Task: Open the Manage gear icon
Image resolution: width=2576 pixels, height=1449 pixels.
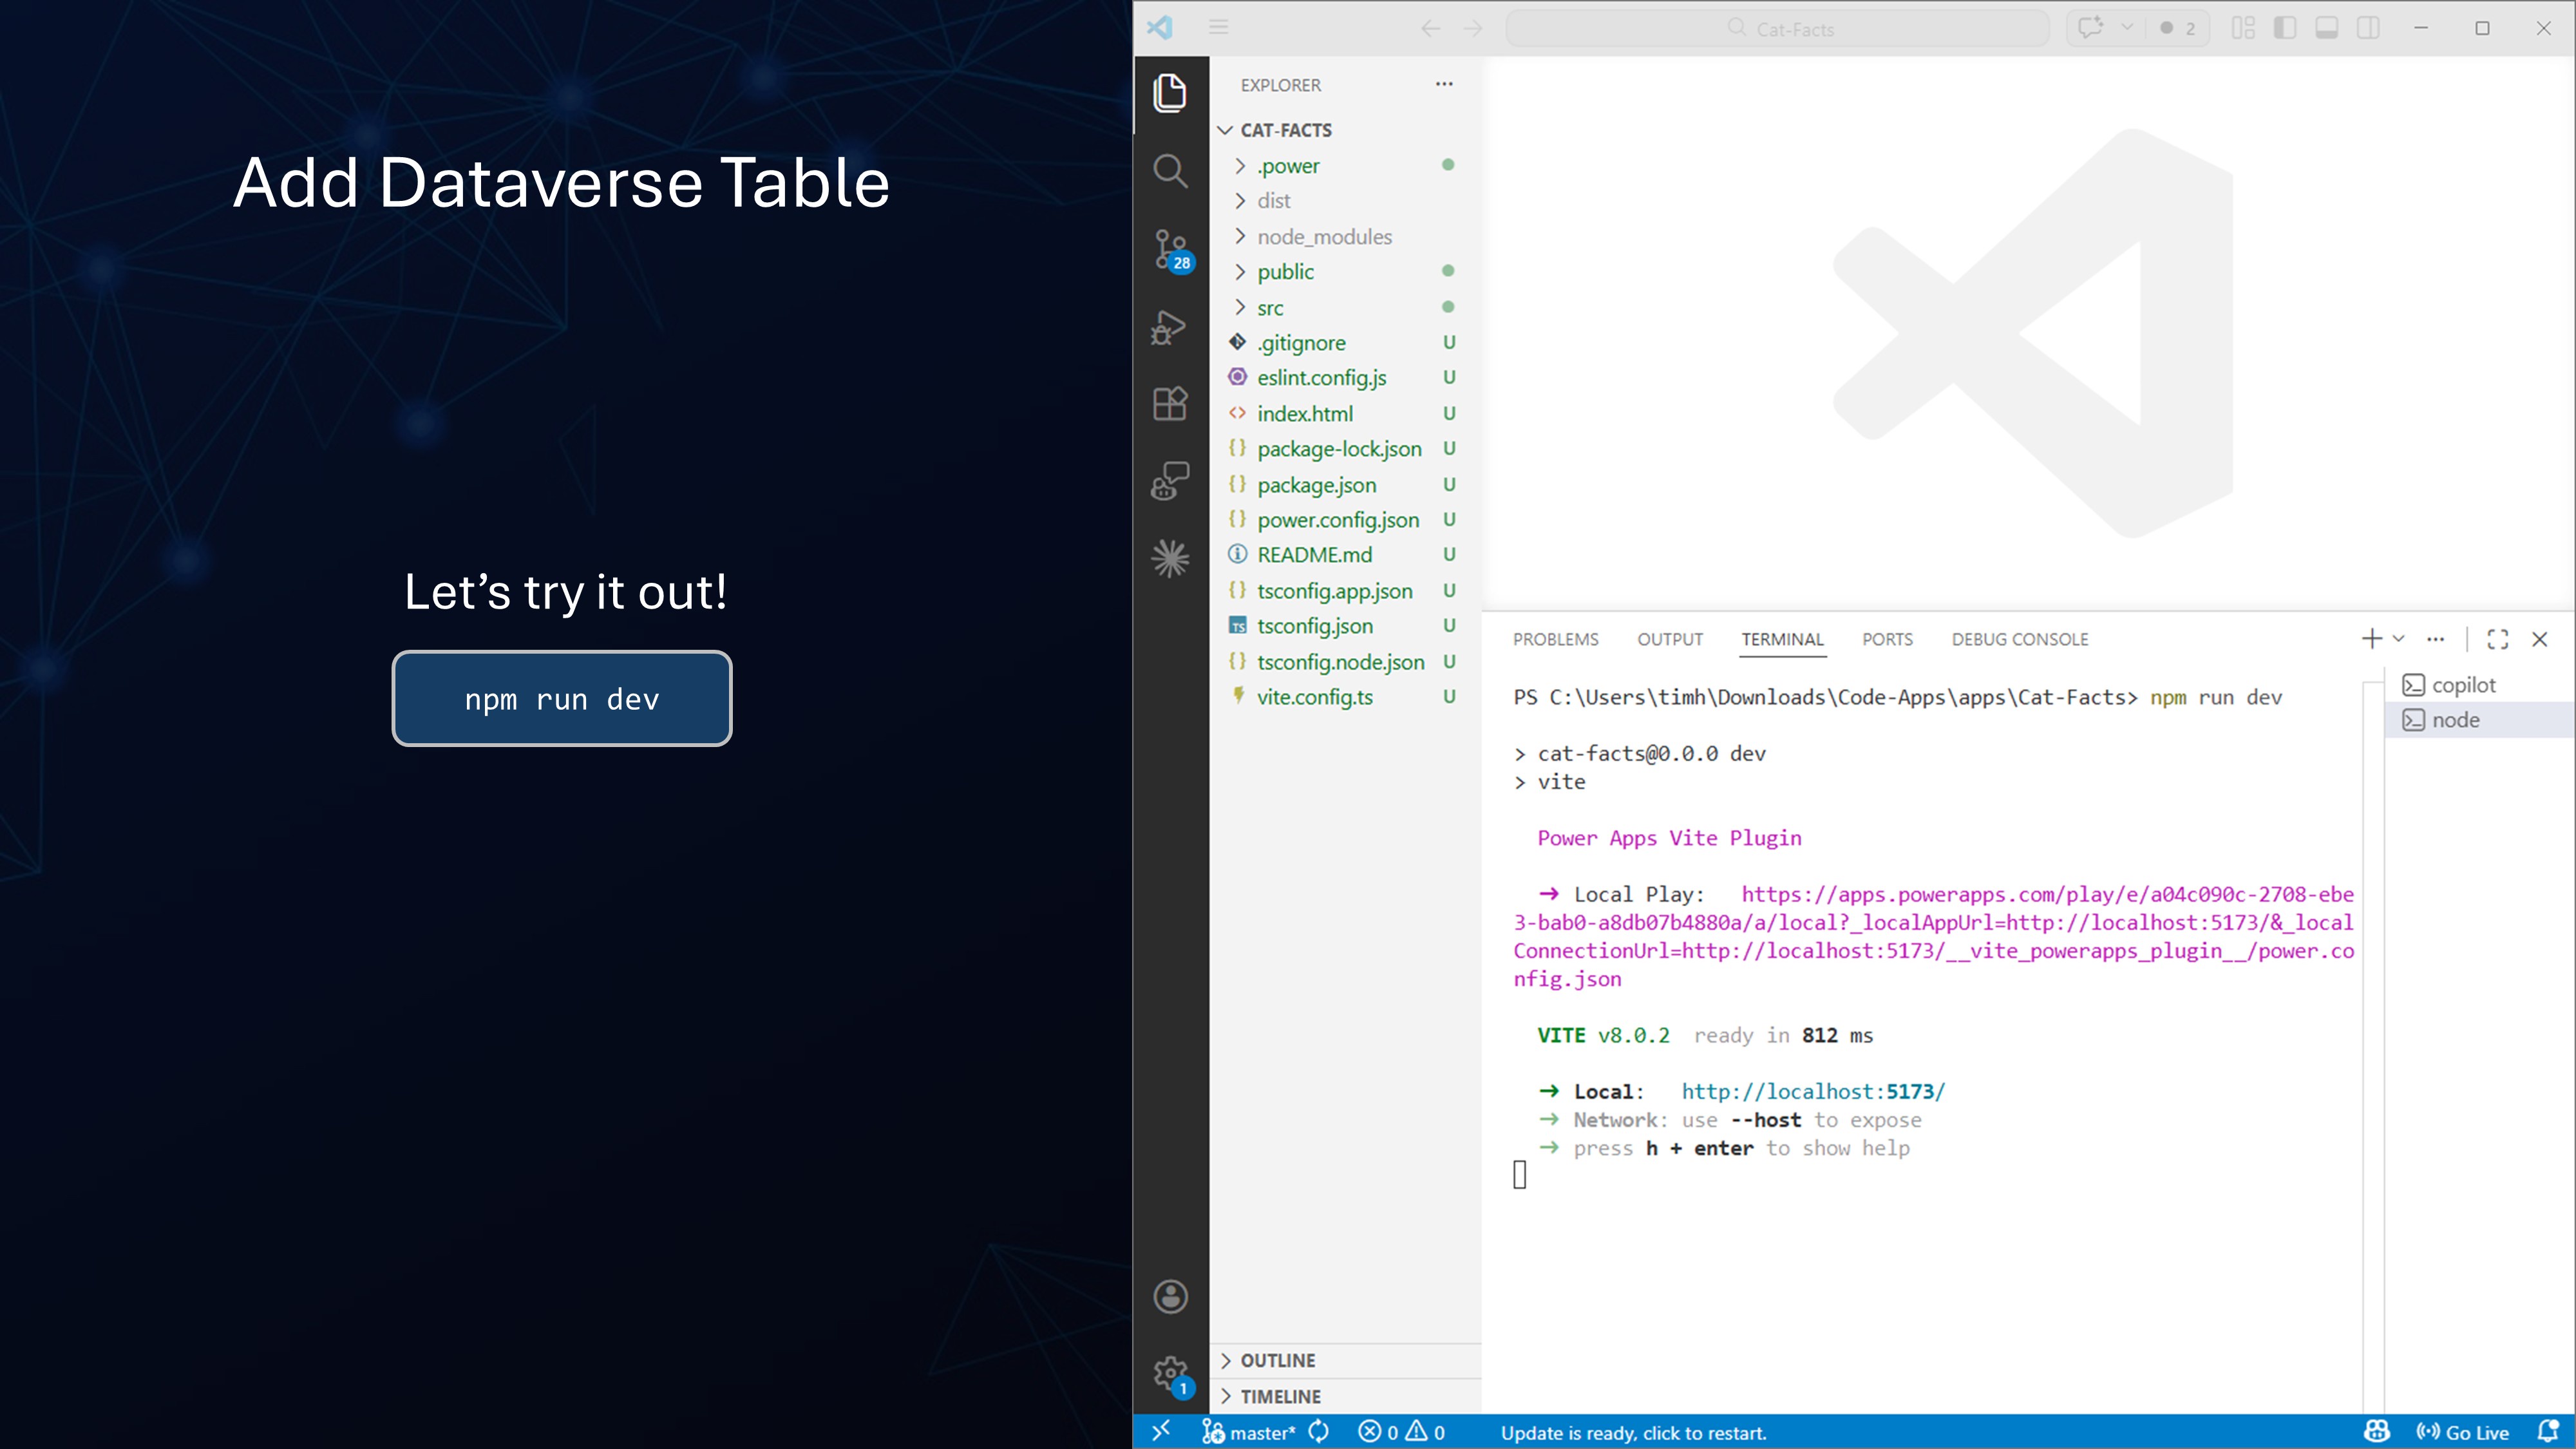Action: [x=1170, y=1374]
